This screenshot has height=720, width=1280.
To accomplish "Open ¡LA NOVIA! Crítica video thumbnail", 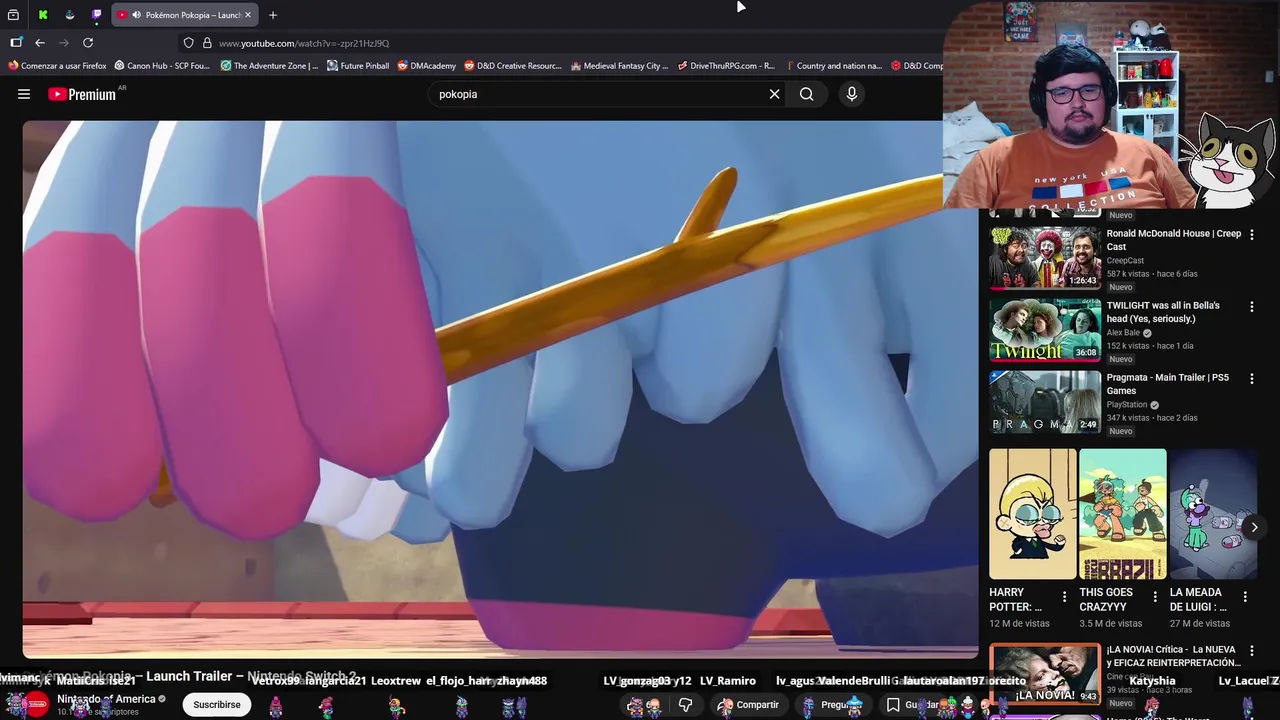I will tap(1045, 675).
